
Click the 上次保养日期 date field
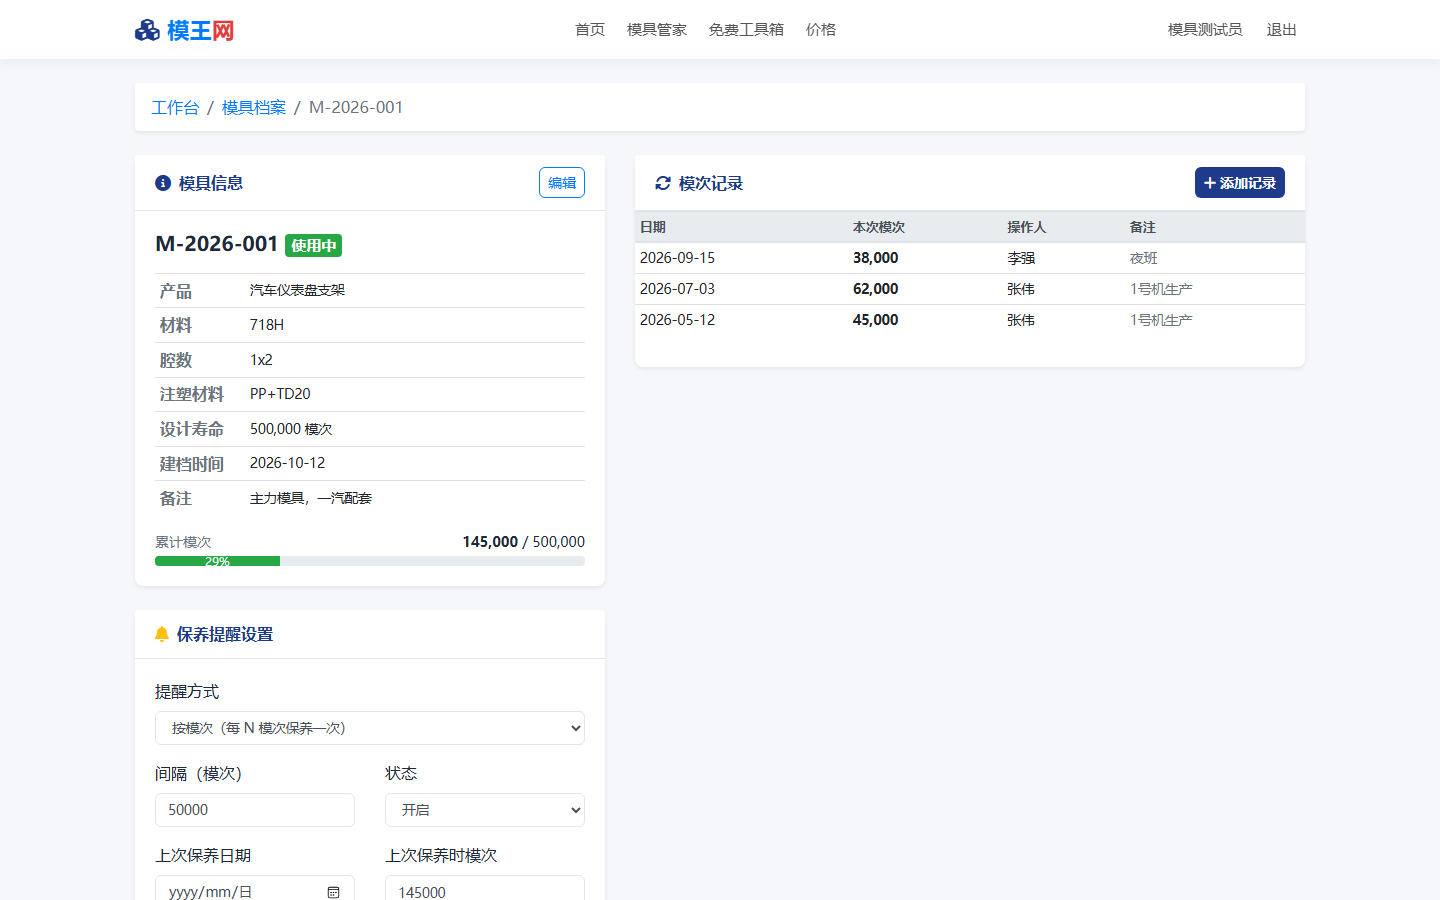[255, 888]
